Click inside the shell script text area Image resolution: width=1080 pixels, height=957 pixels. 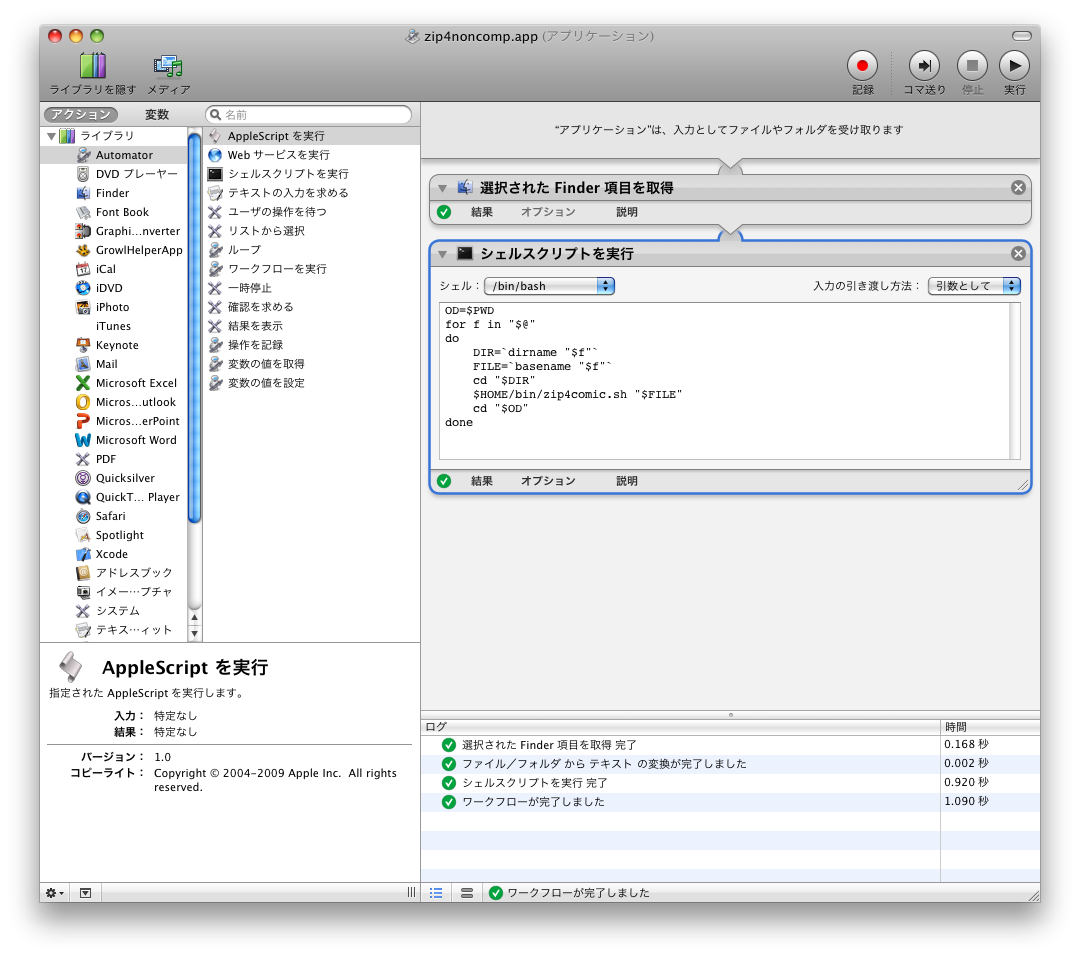point(725,380)
